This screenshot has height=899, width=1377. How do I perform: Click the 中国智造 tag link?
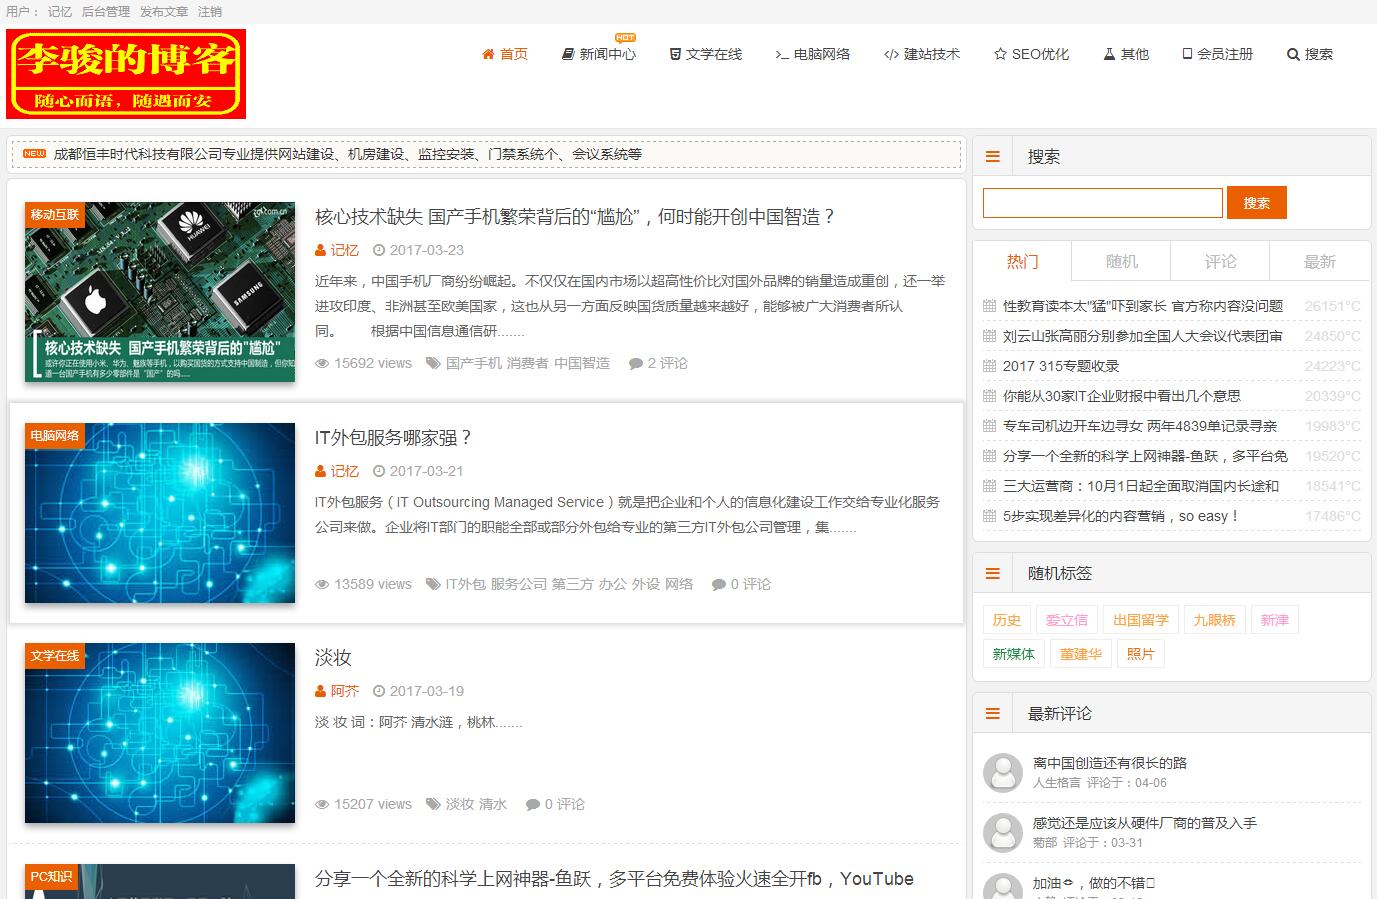(x=582, y=363)
